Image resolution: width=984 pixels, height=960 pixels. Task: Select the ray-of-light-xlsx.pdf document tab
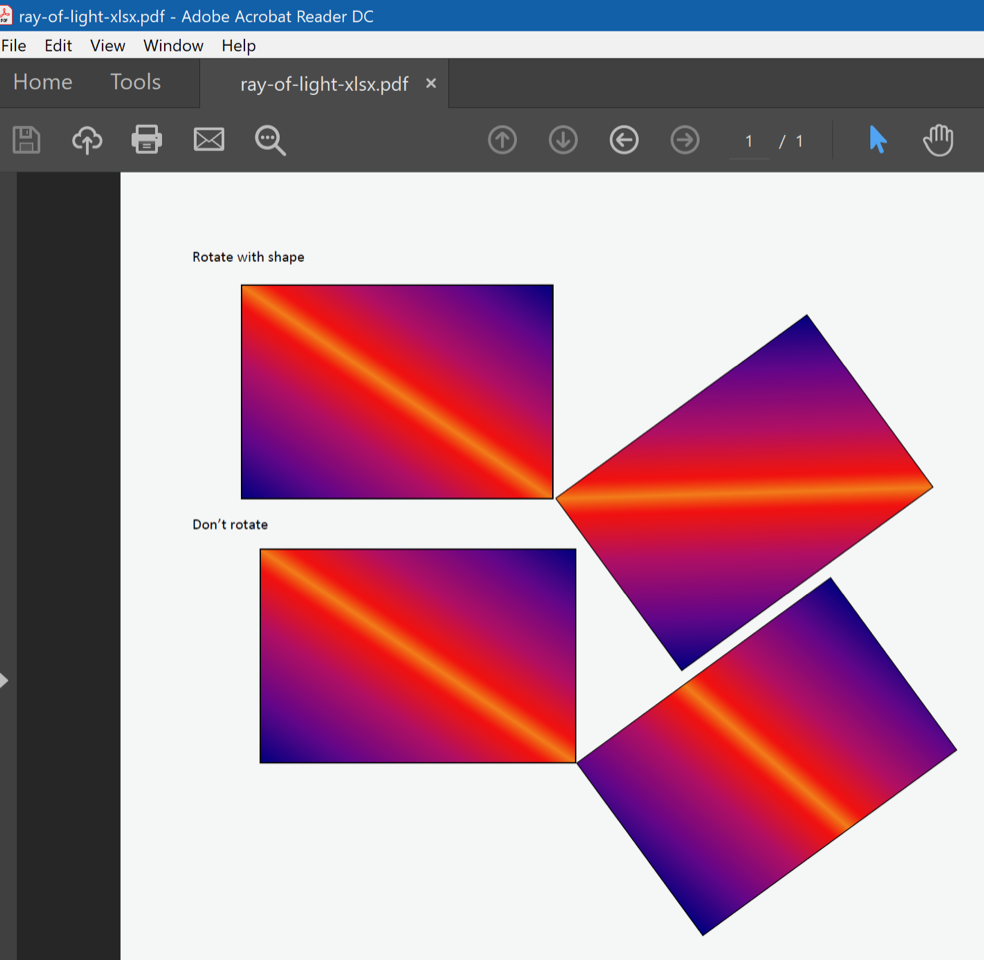tap(324, 84)
